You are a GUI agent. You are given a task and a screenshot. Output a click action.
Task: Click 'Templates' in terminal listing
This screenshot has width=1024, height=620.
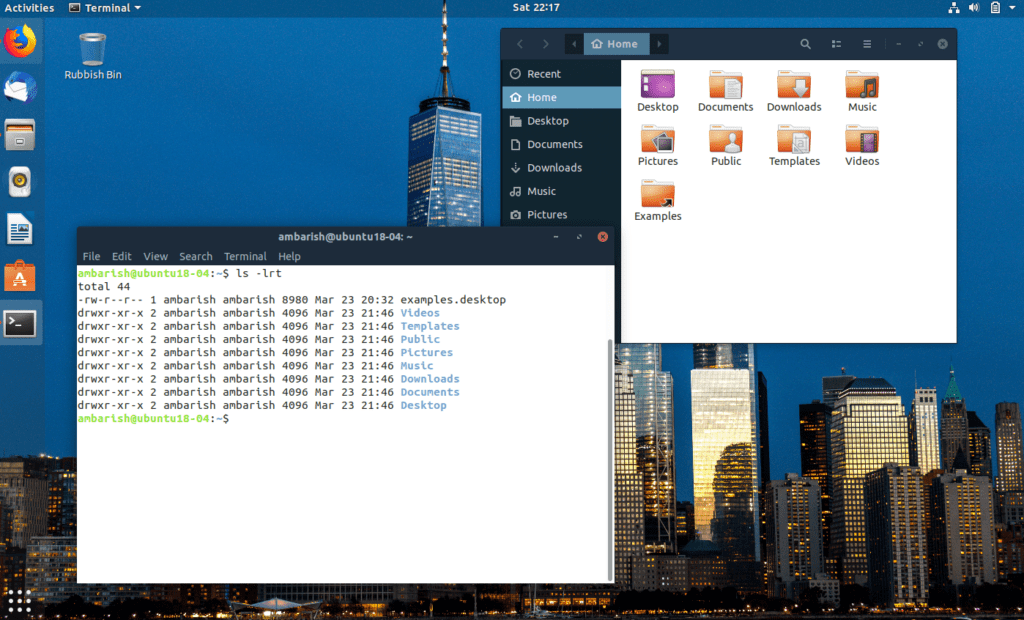pos(430,326)
